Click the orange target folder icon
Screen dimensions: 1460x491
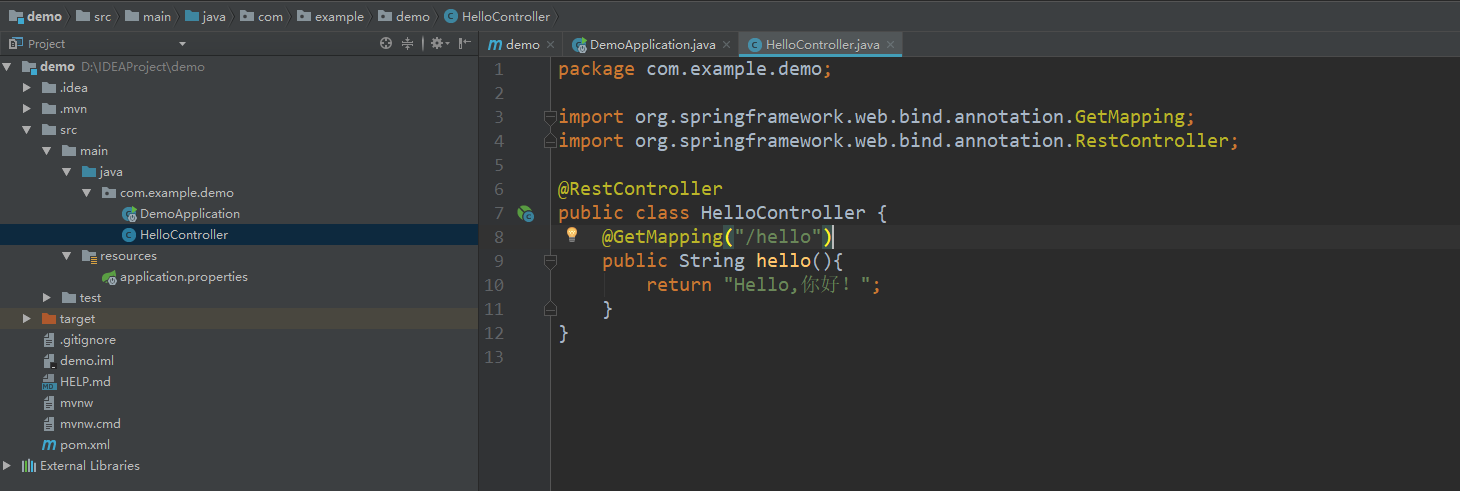coord(49,319)
